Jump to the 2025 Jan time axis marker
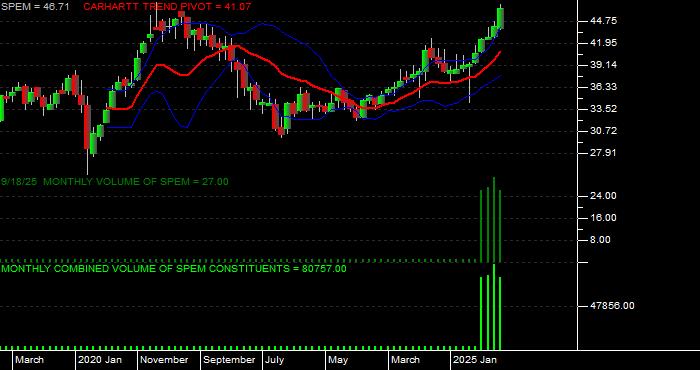 coord(475,360)
